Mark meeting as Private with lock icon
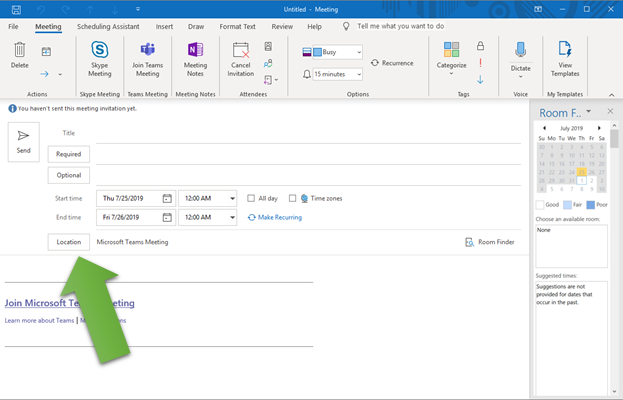The width and height of the screenshot is (623, 400). [480, 46]
